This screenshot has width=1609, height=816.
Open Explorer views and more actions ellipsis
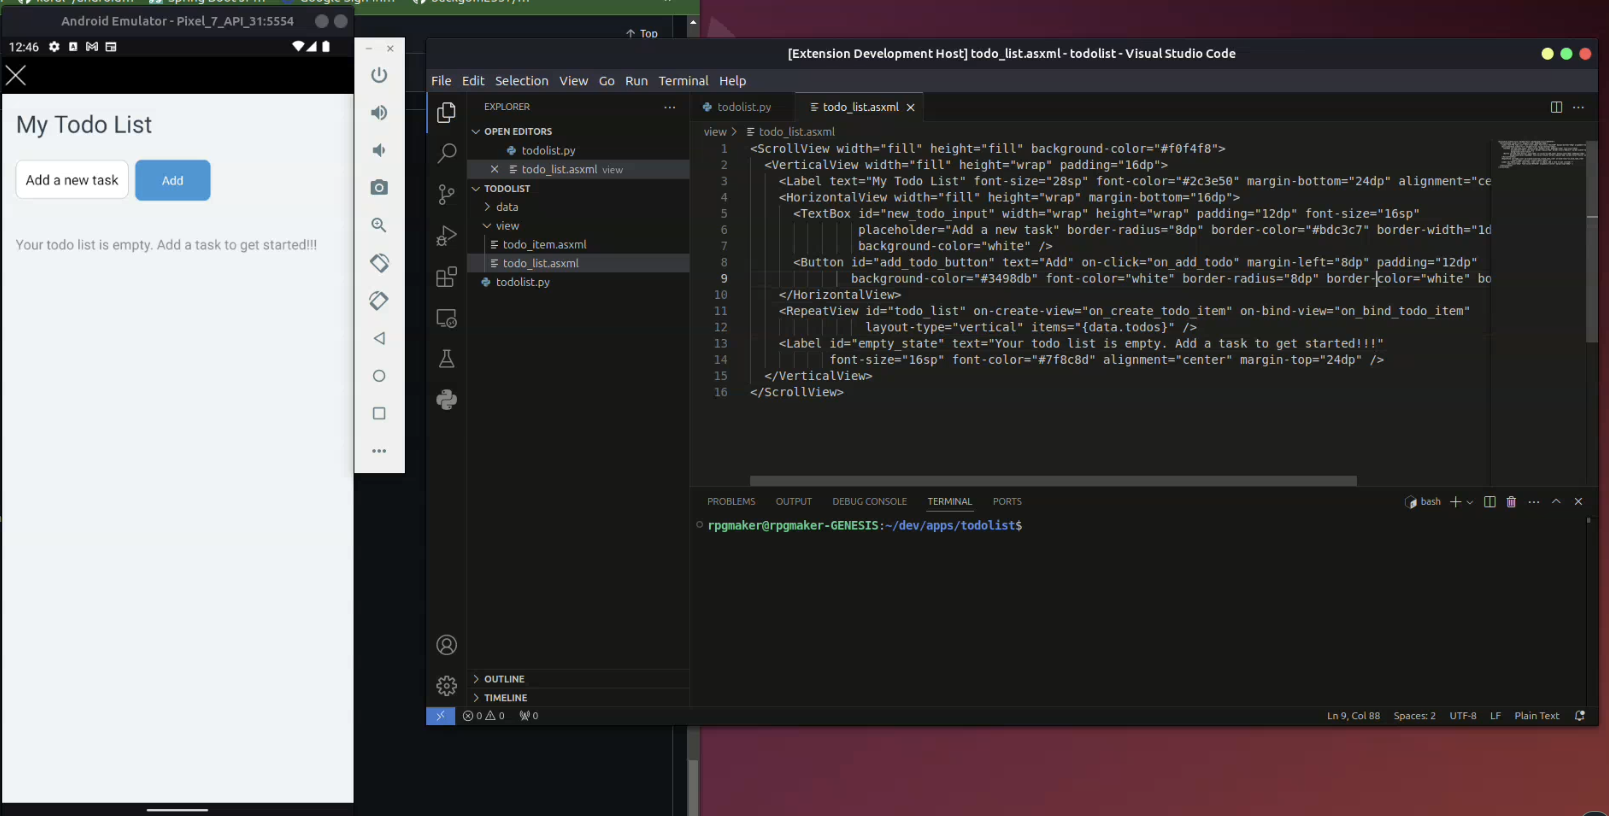(x=670, y=107)
